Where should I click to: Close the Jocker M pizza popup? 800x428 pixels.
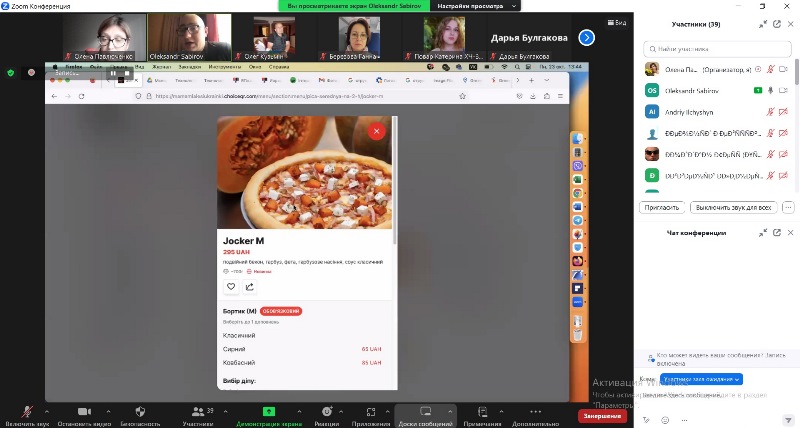[377, 131]
